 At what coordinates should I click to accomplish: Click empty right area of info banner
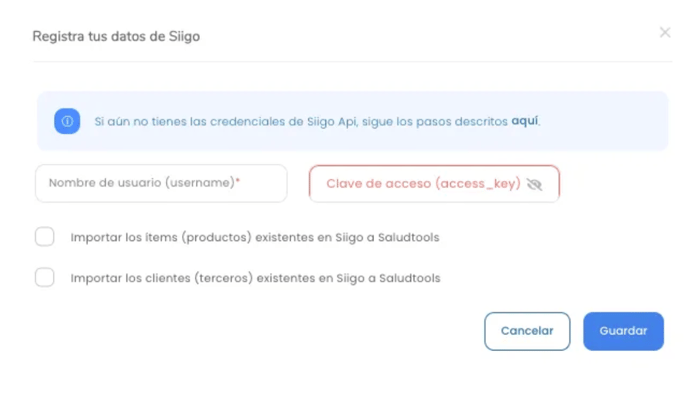point(610,121)
